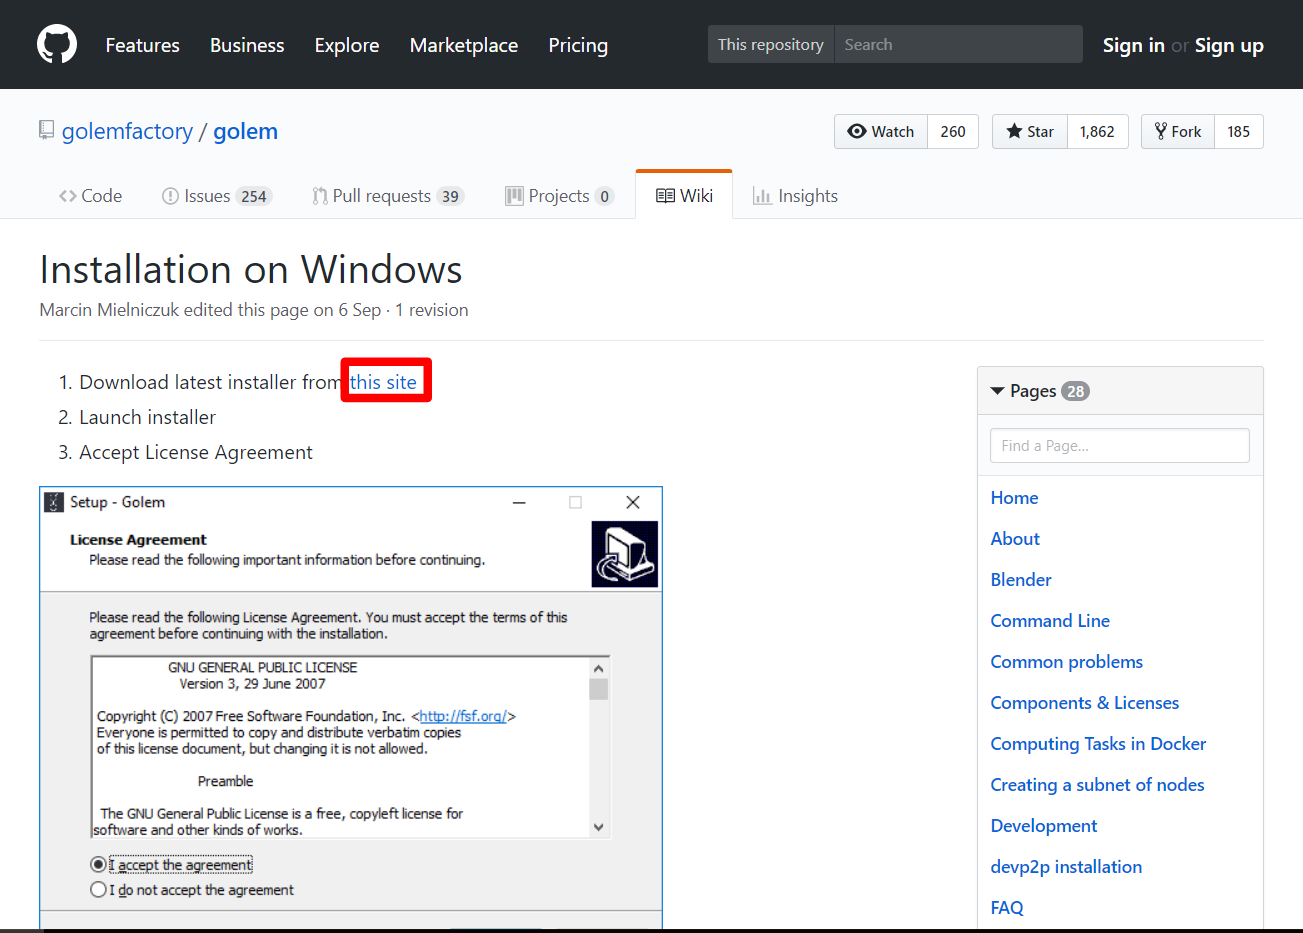Select 'I do not accept the agreement' option
1303x933 pixels.
pyautogui.click(x=98, y=889)
